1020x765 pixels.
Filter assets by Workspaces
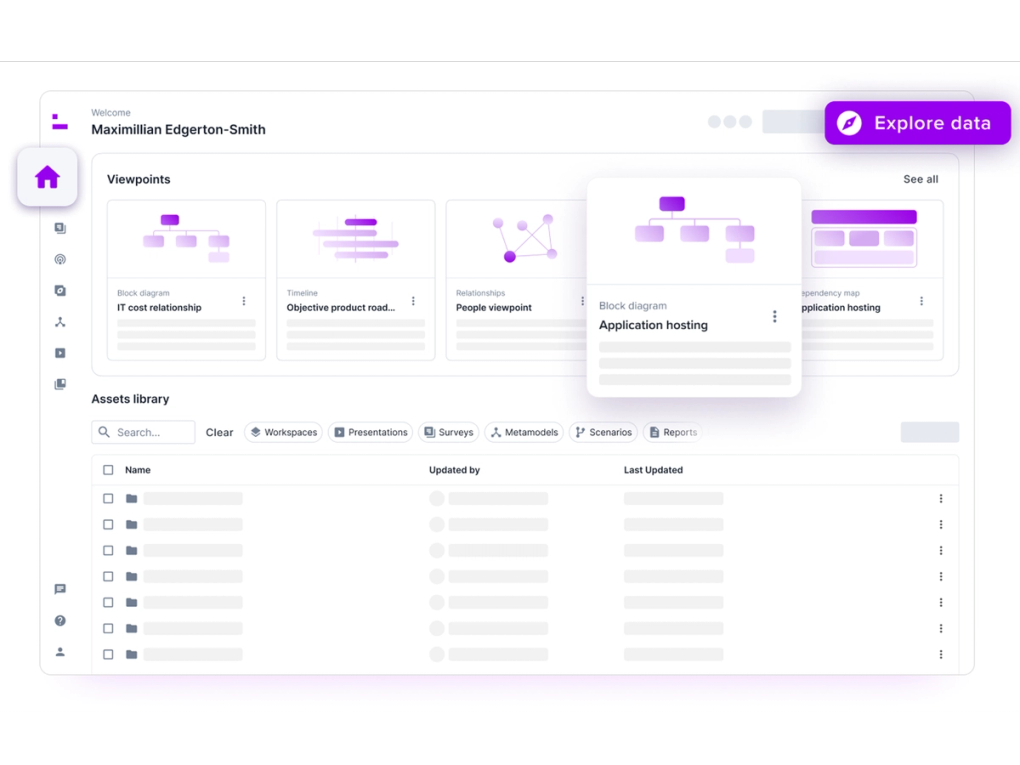pos(284,433)
